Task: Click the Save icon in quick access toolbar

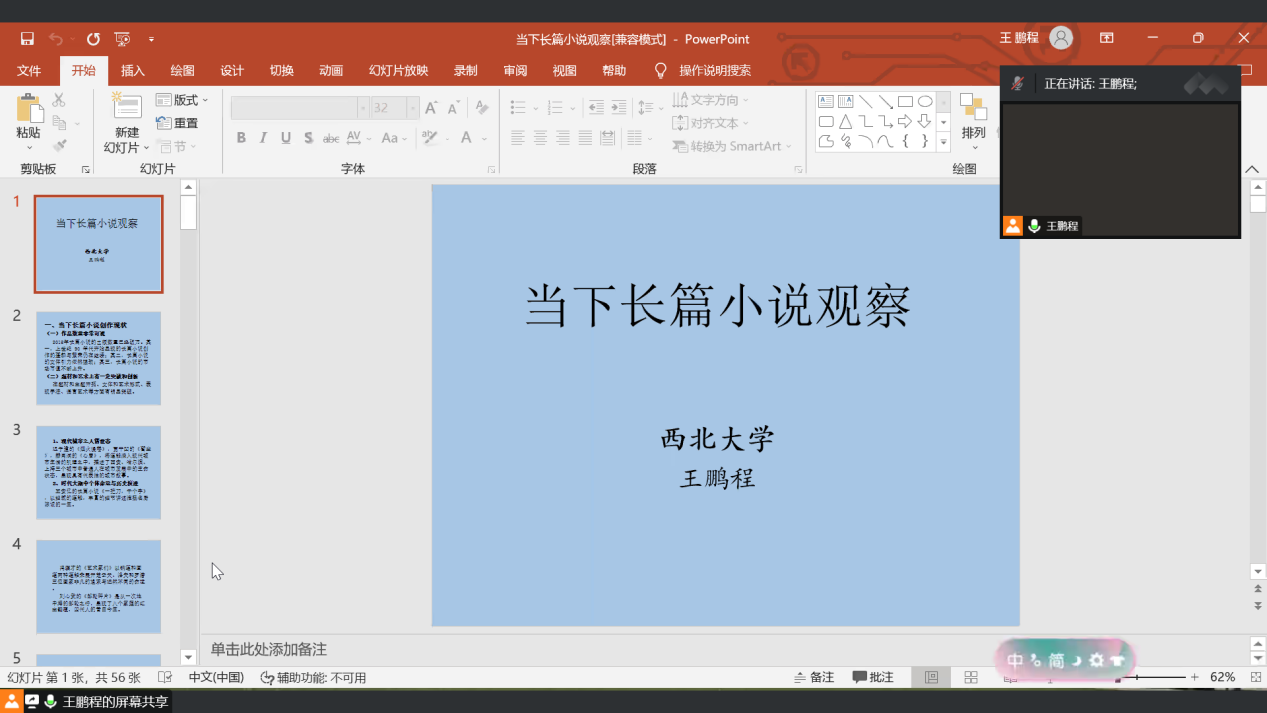Action: [x=27, y=39]
